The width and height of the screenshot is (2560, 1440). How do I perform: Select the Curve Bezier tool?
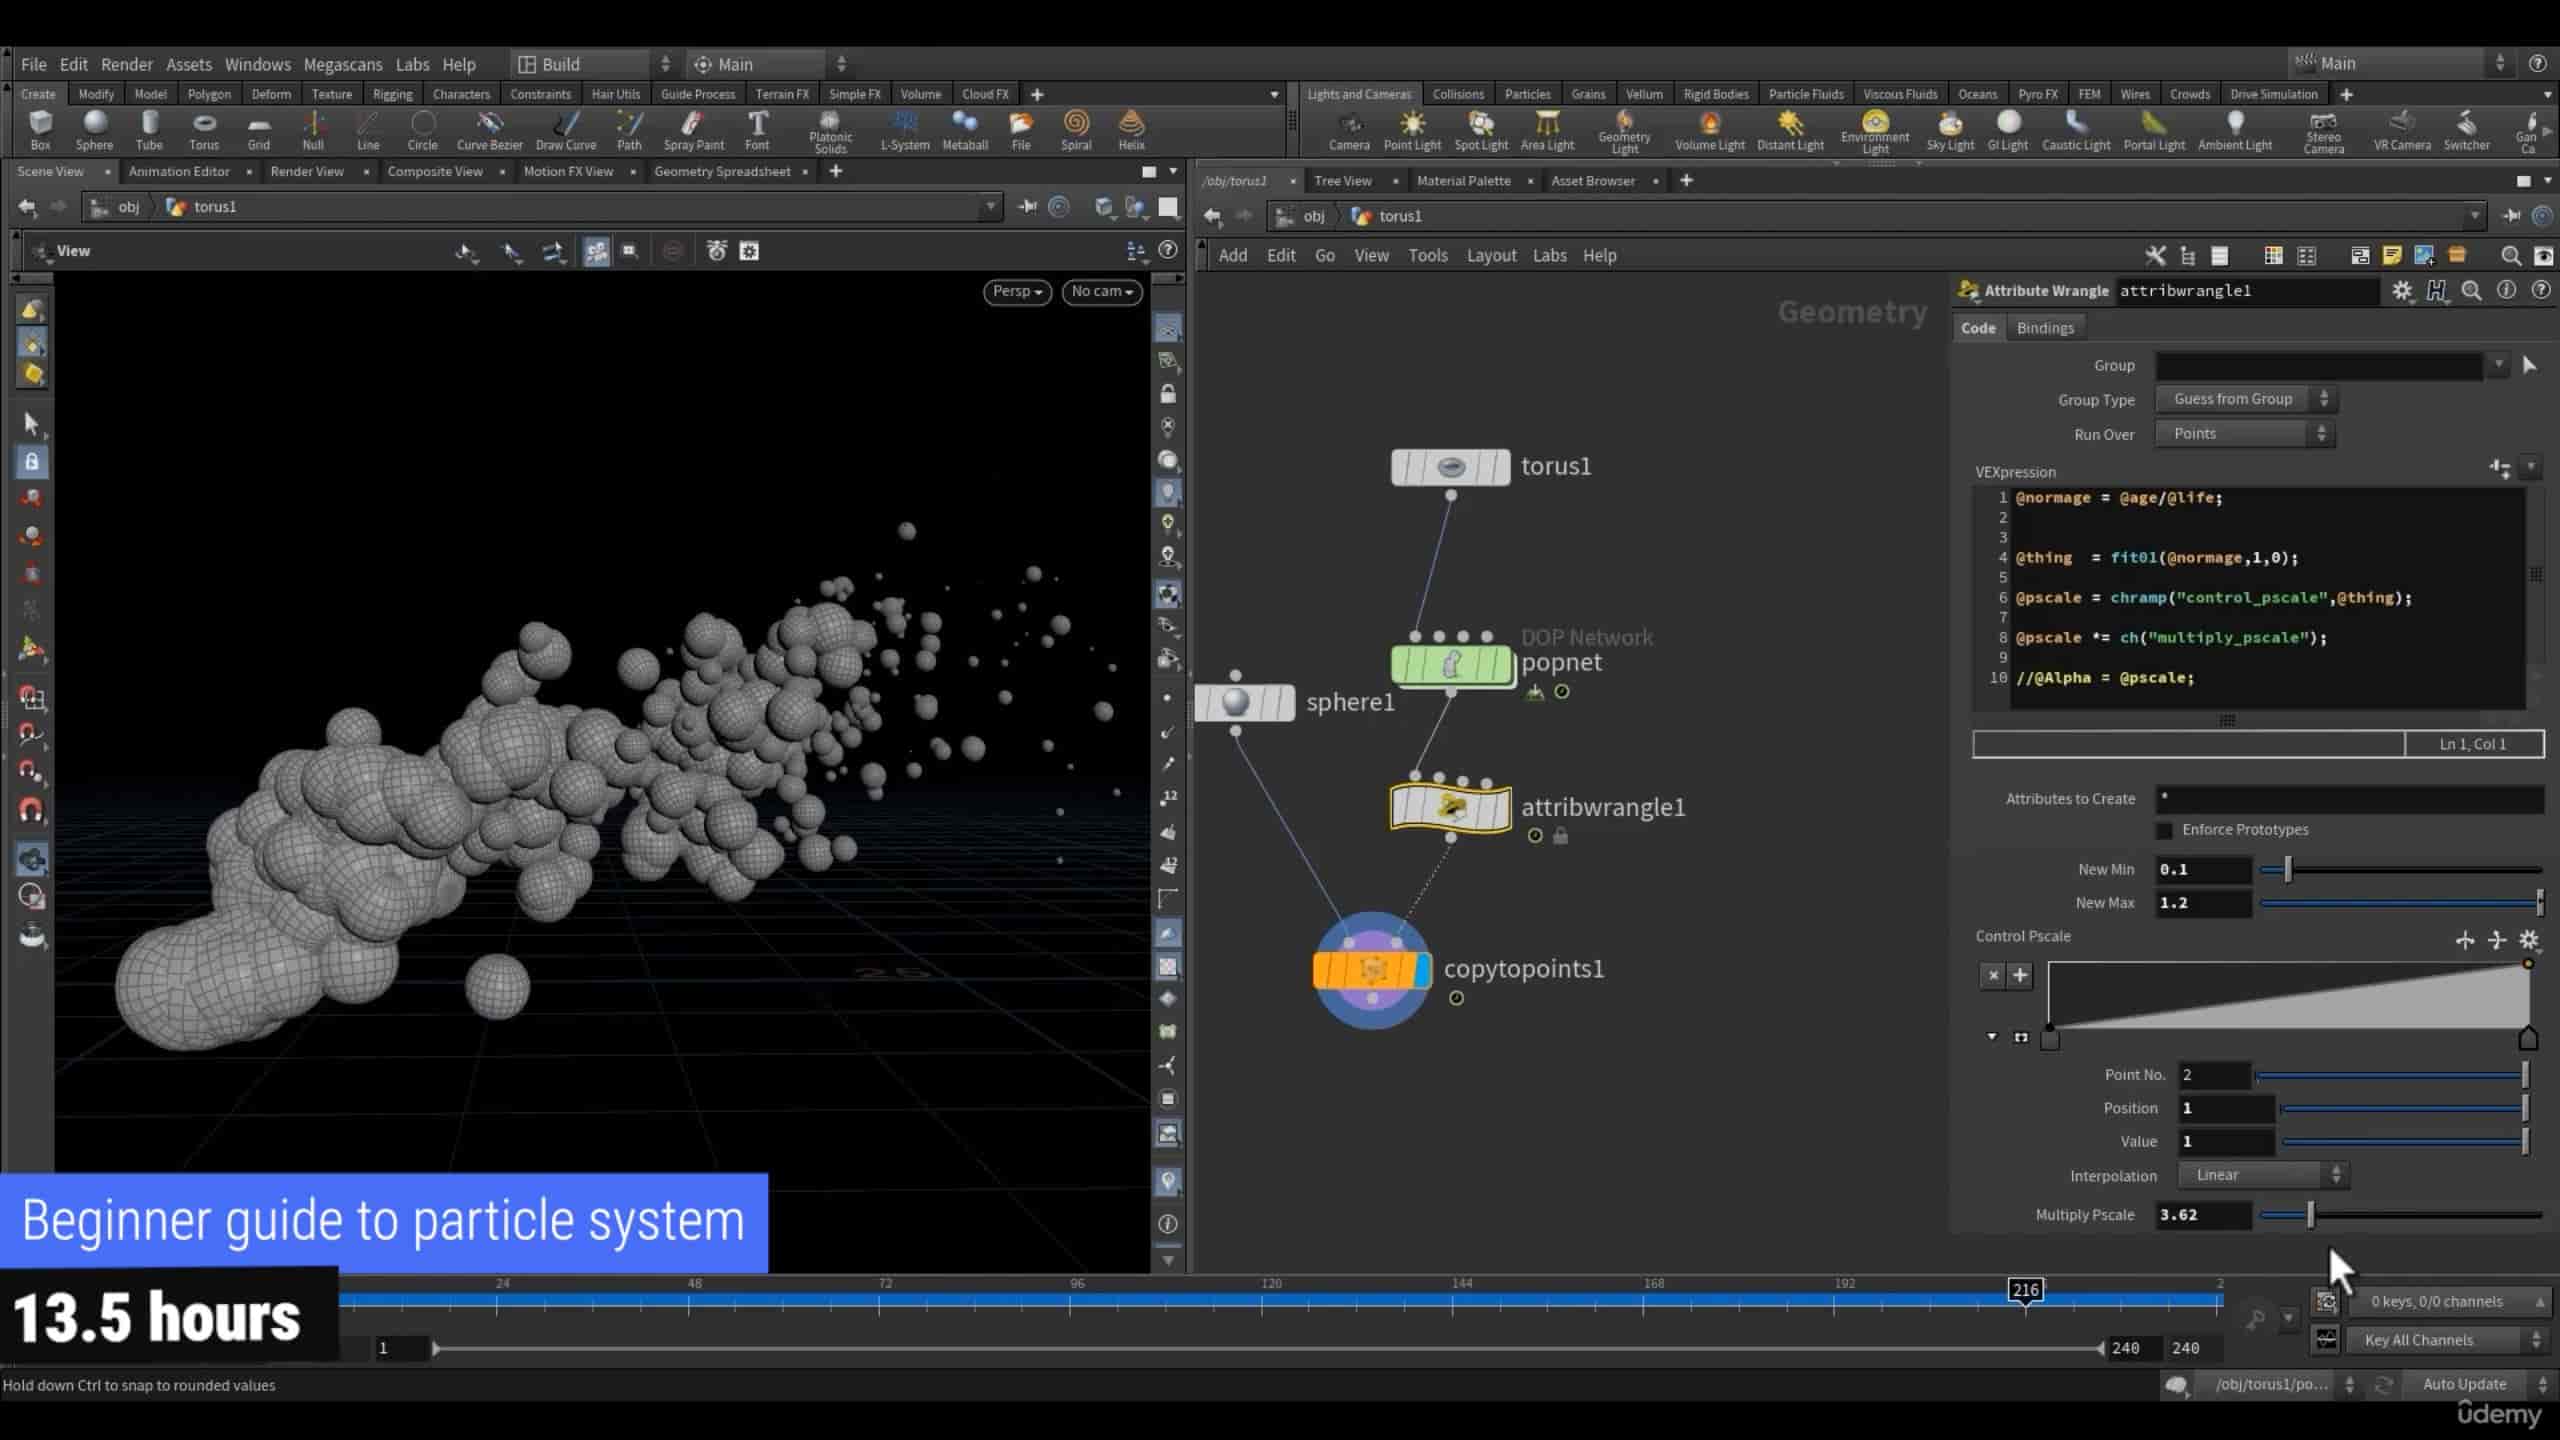(x=489, y=131)
